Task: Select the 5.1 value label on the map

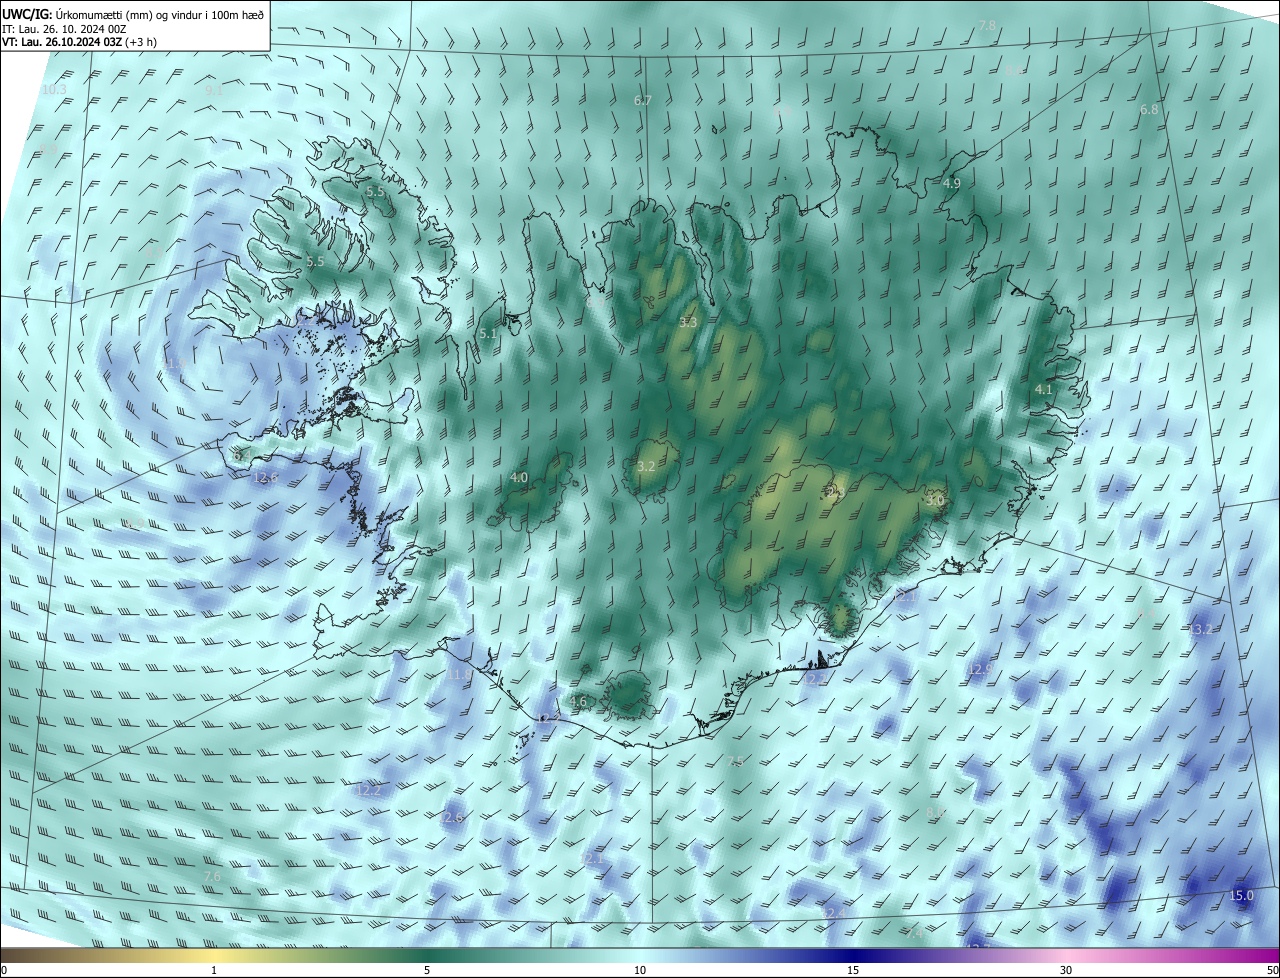Action: 488,334
